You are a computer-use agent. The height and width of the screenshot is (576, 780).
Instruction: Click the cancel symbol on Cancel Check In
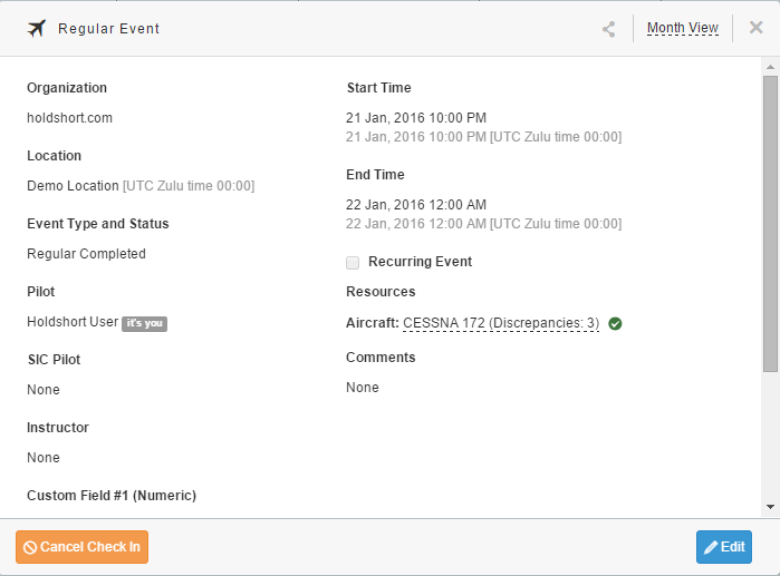click(30, 547)
